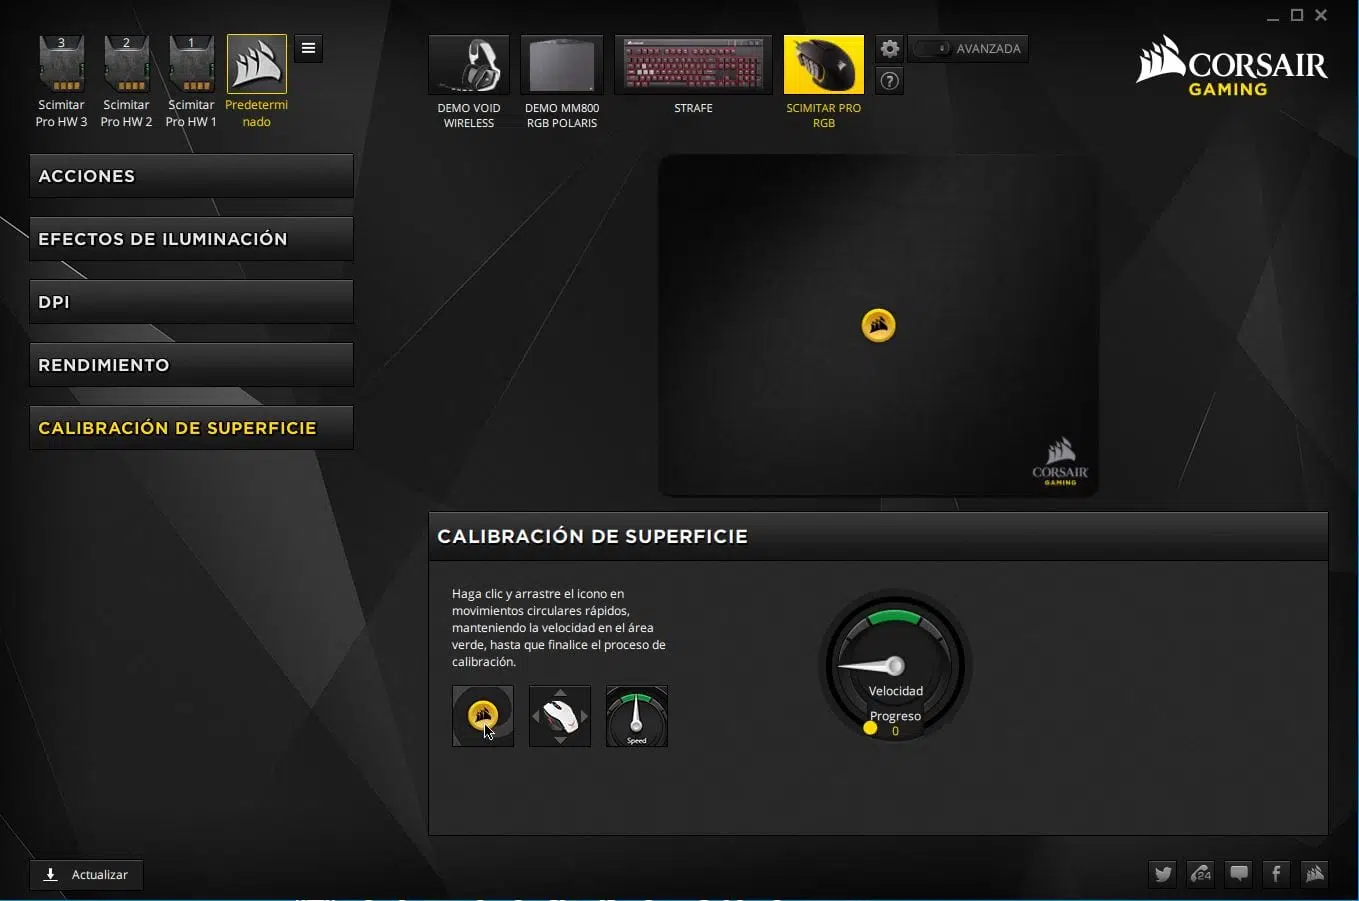Open the RENDIMIENTO section

coord(191,365)
